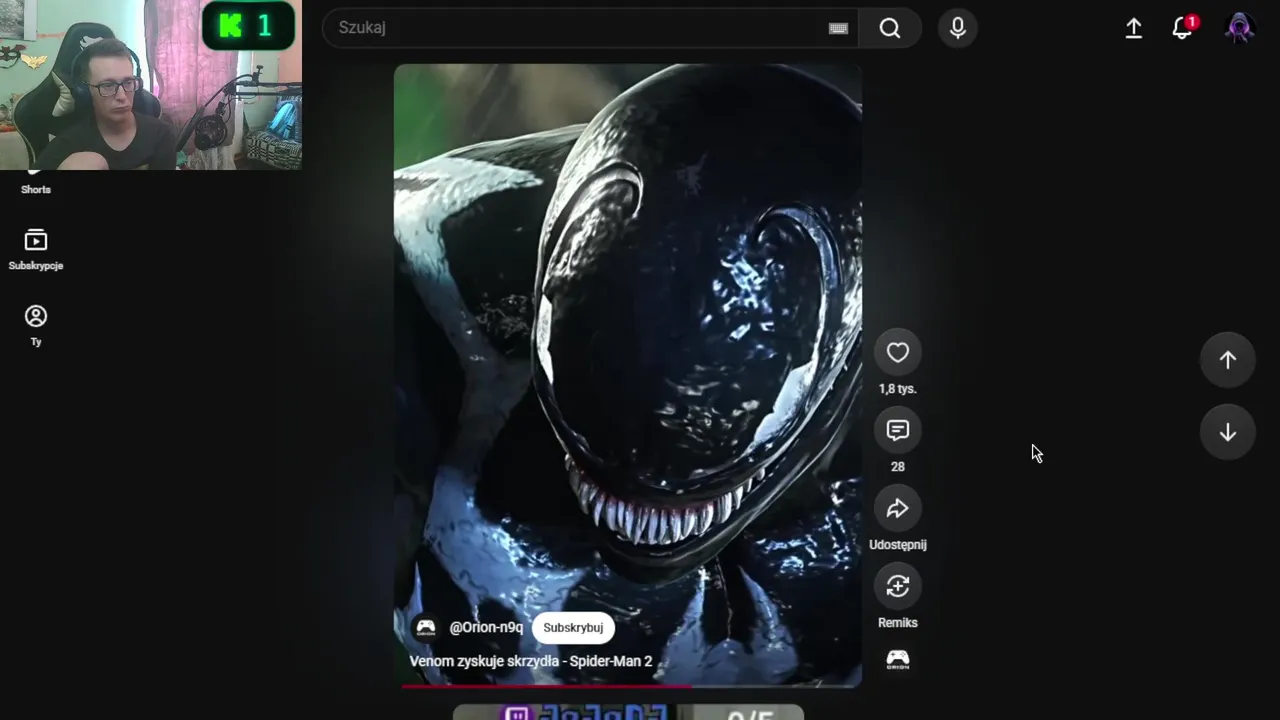Image resolution: width=1280 pixels, height=720 pixels.
Task: Remix this short with Remiks
Action: pos(898,586)
